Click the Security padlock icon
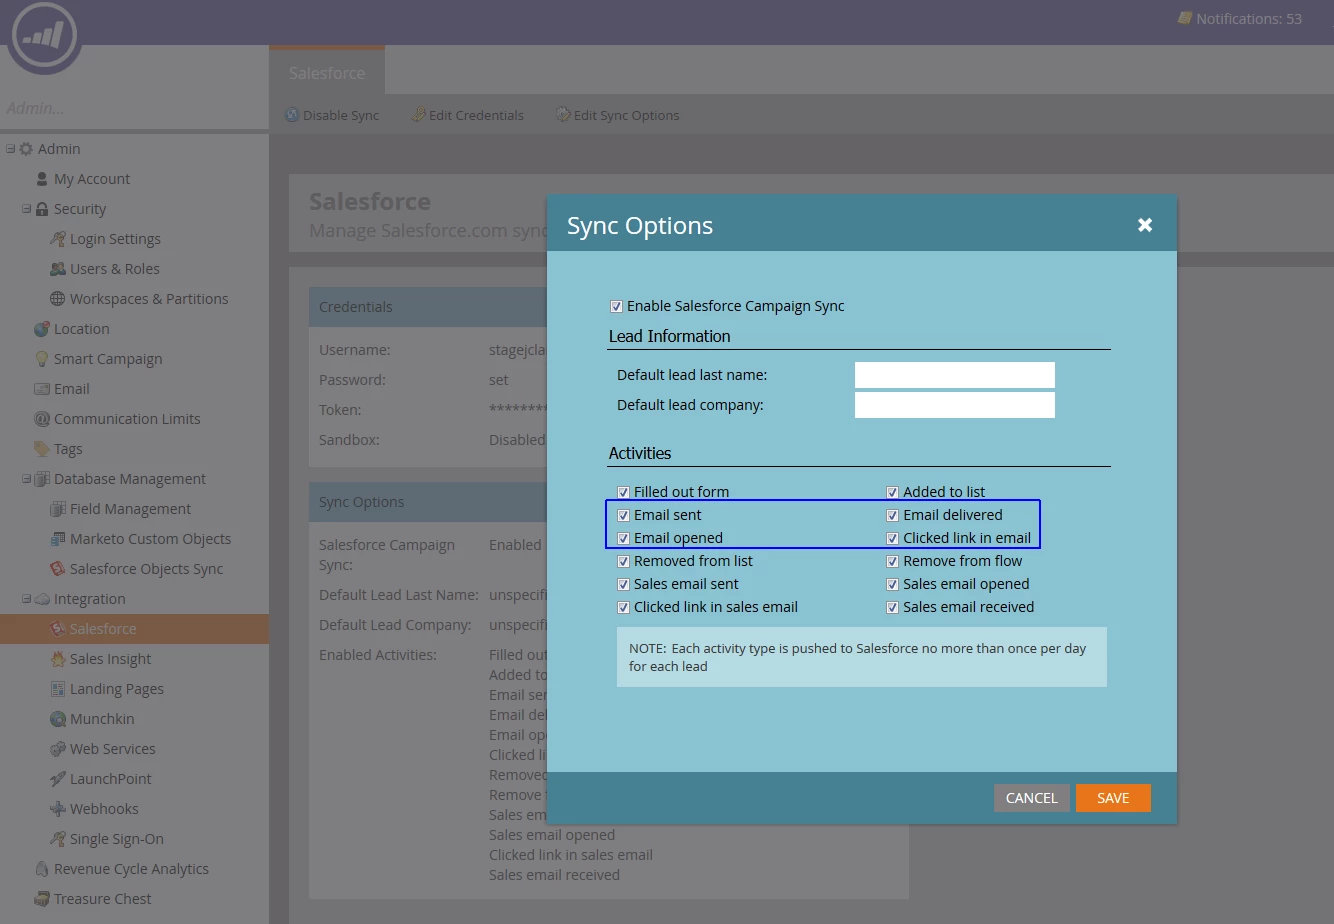 (x=42, y=209)
